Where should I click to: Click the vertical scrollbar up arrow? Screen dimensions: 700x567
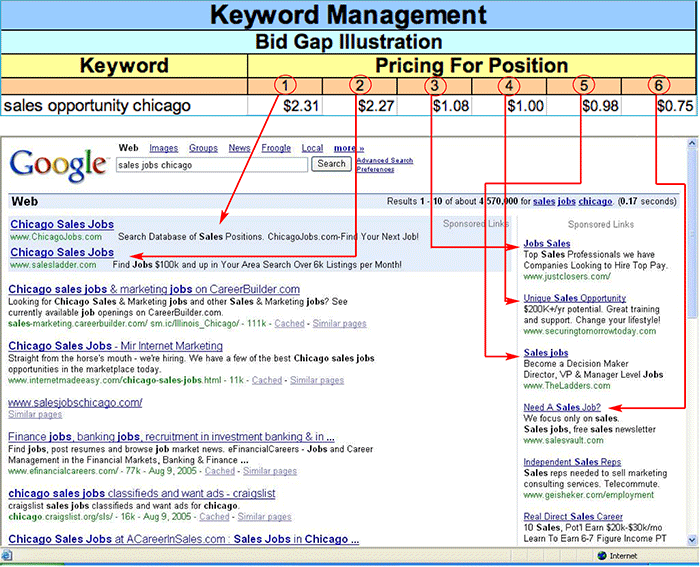691,142
